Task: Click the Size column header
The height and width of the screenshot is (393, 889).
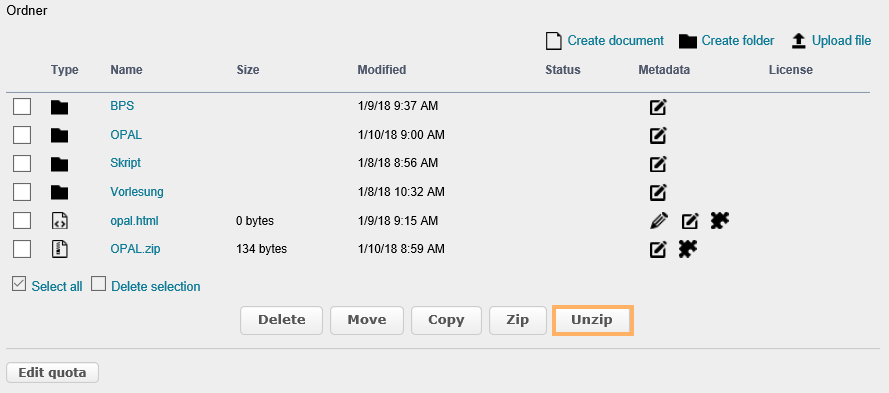Action: point(248,70)
